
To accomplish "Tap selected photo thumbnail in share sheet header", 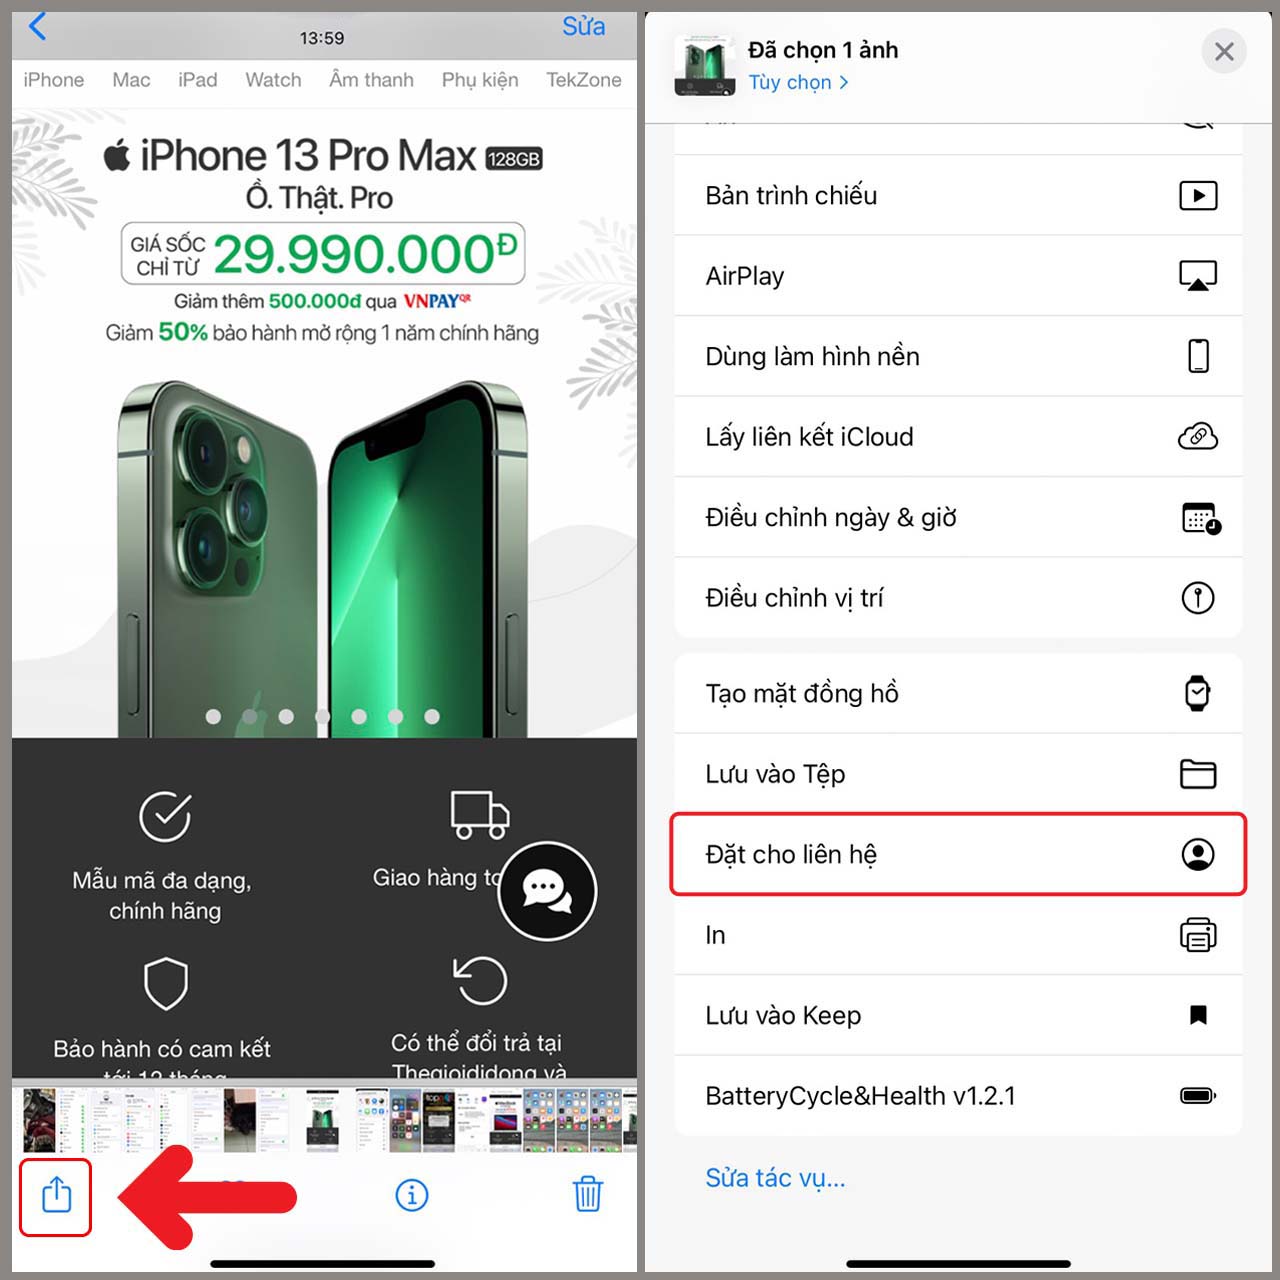I will tap(705, 65).
